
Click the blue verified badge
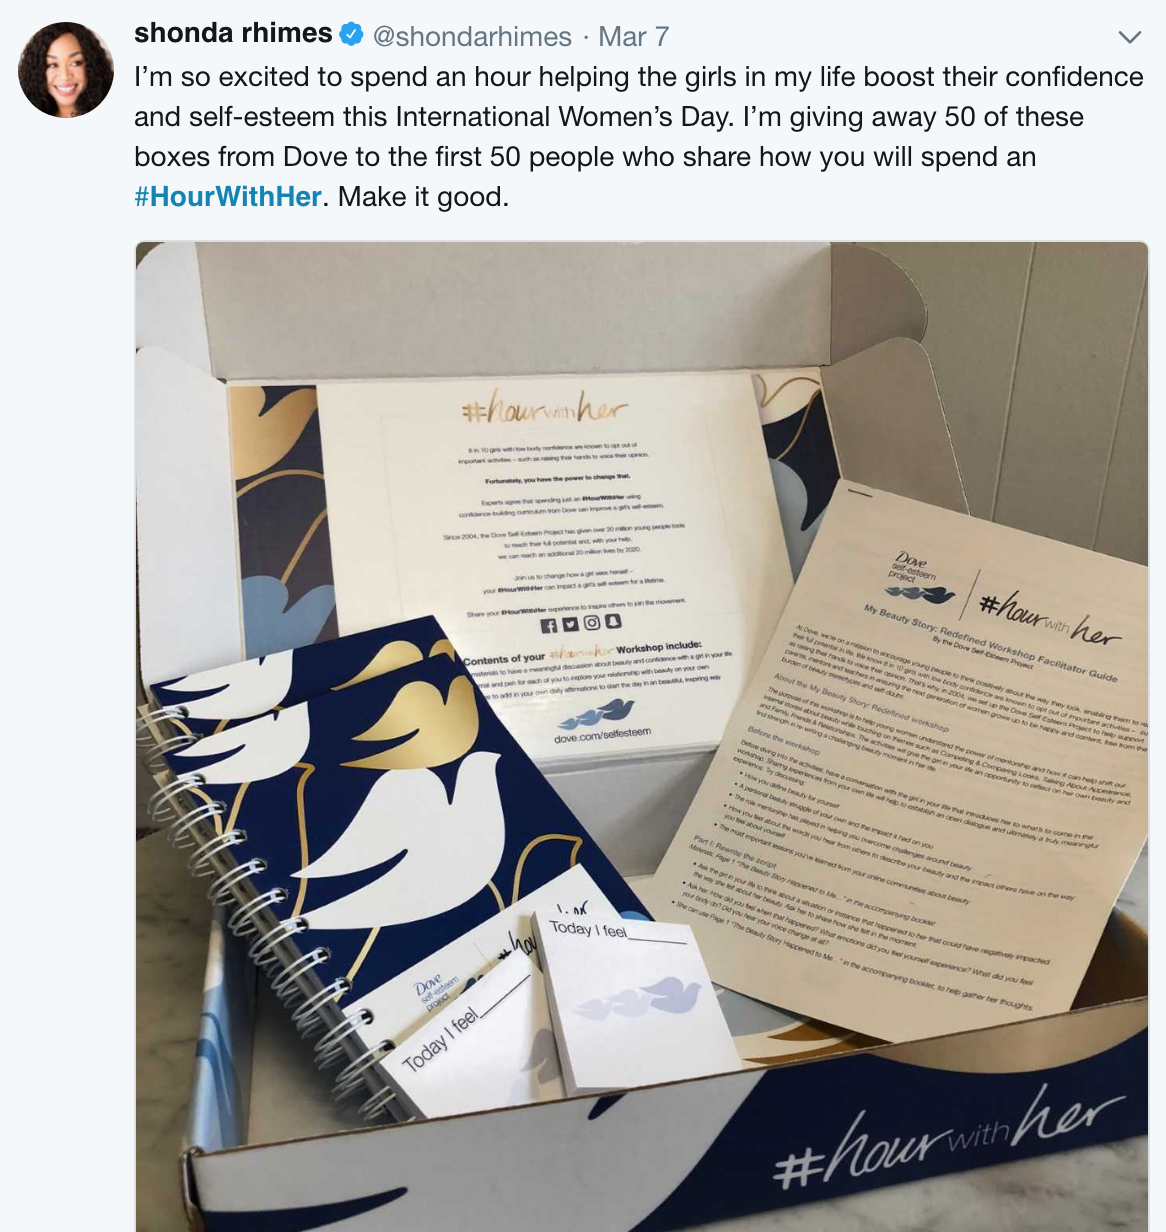352,35
